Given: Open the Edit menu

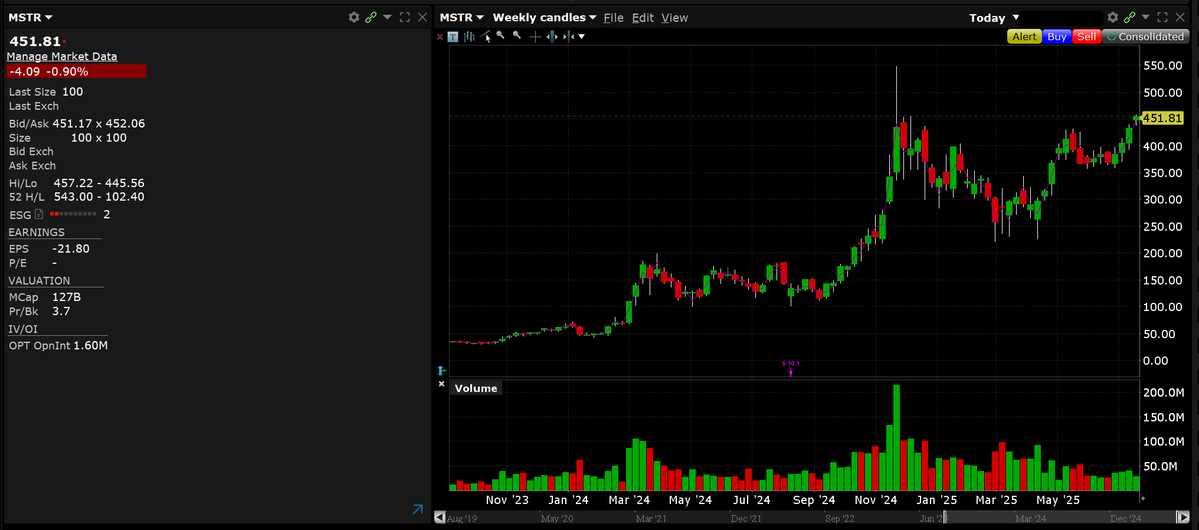Looking at the screenshot, I should click(642, 18).
